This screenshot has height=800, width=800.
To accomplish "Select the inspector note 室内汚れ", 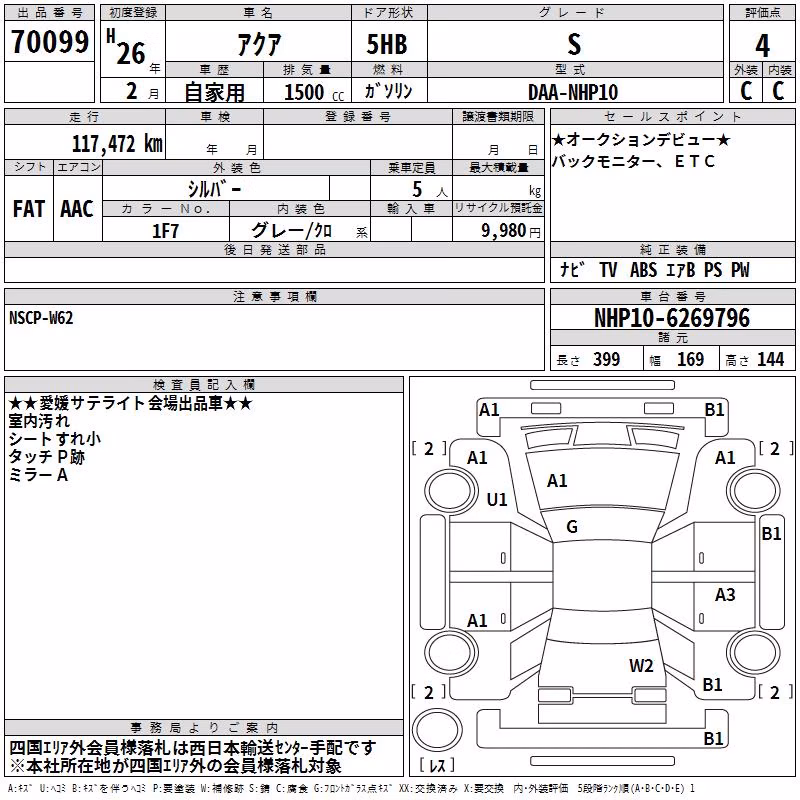I will point(39,421).
